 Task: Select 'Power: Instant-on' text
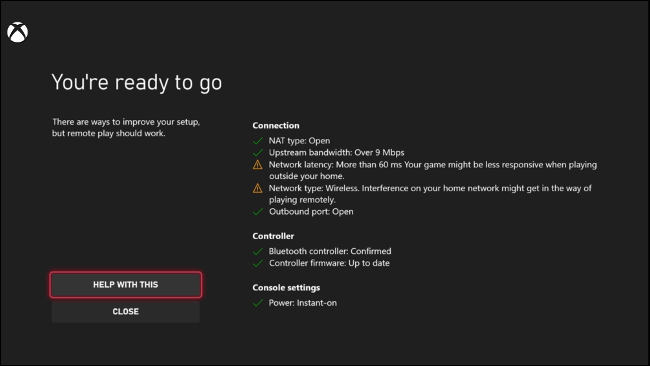303,303
